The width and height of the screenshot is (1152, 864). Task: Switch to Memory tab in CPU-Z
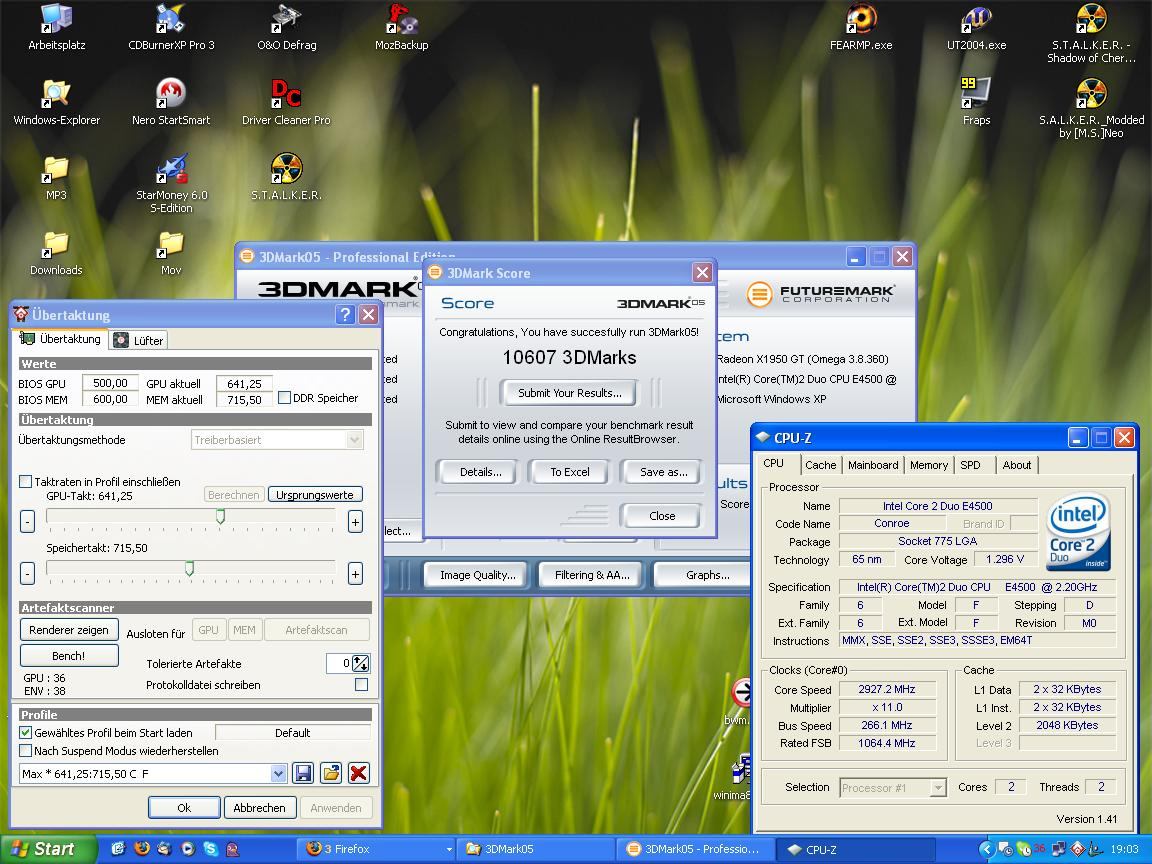[x=929, y=465]
